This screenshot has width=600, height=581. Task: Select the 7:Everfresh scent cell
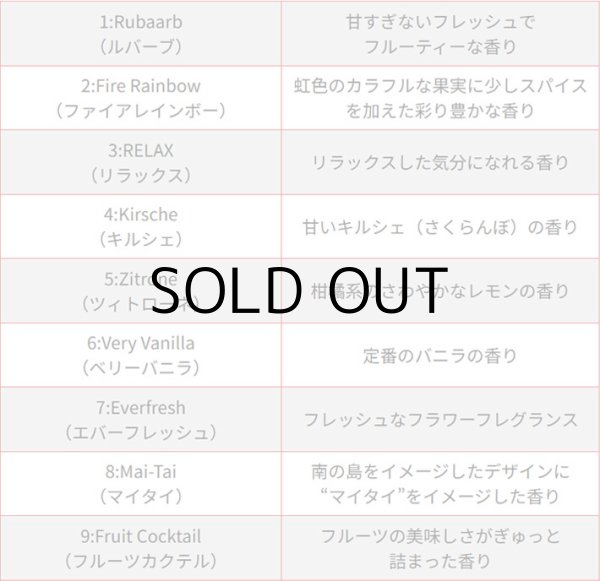pyautogui.click(x=141, y=419)
